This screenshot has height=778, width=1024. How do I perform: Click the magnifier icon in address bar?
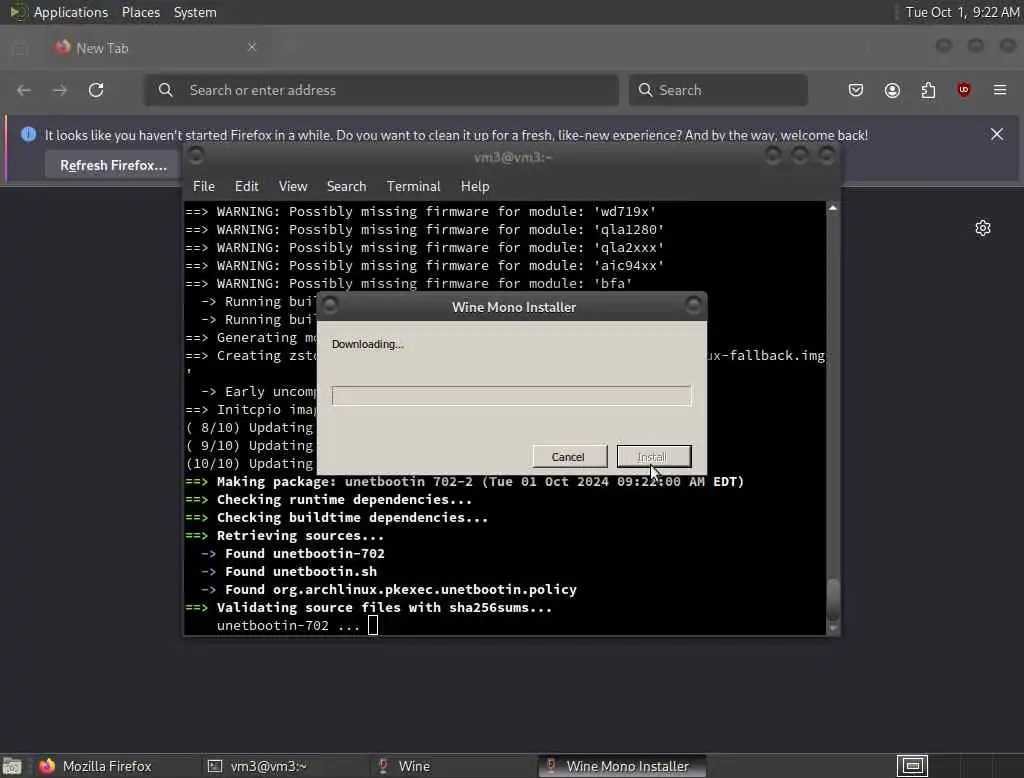pos(165,90)
